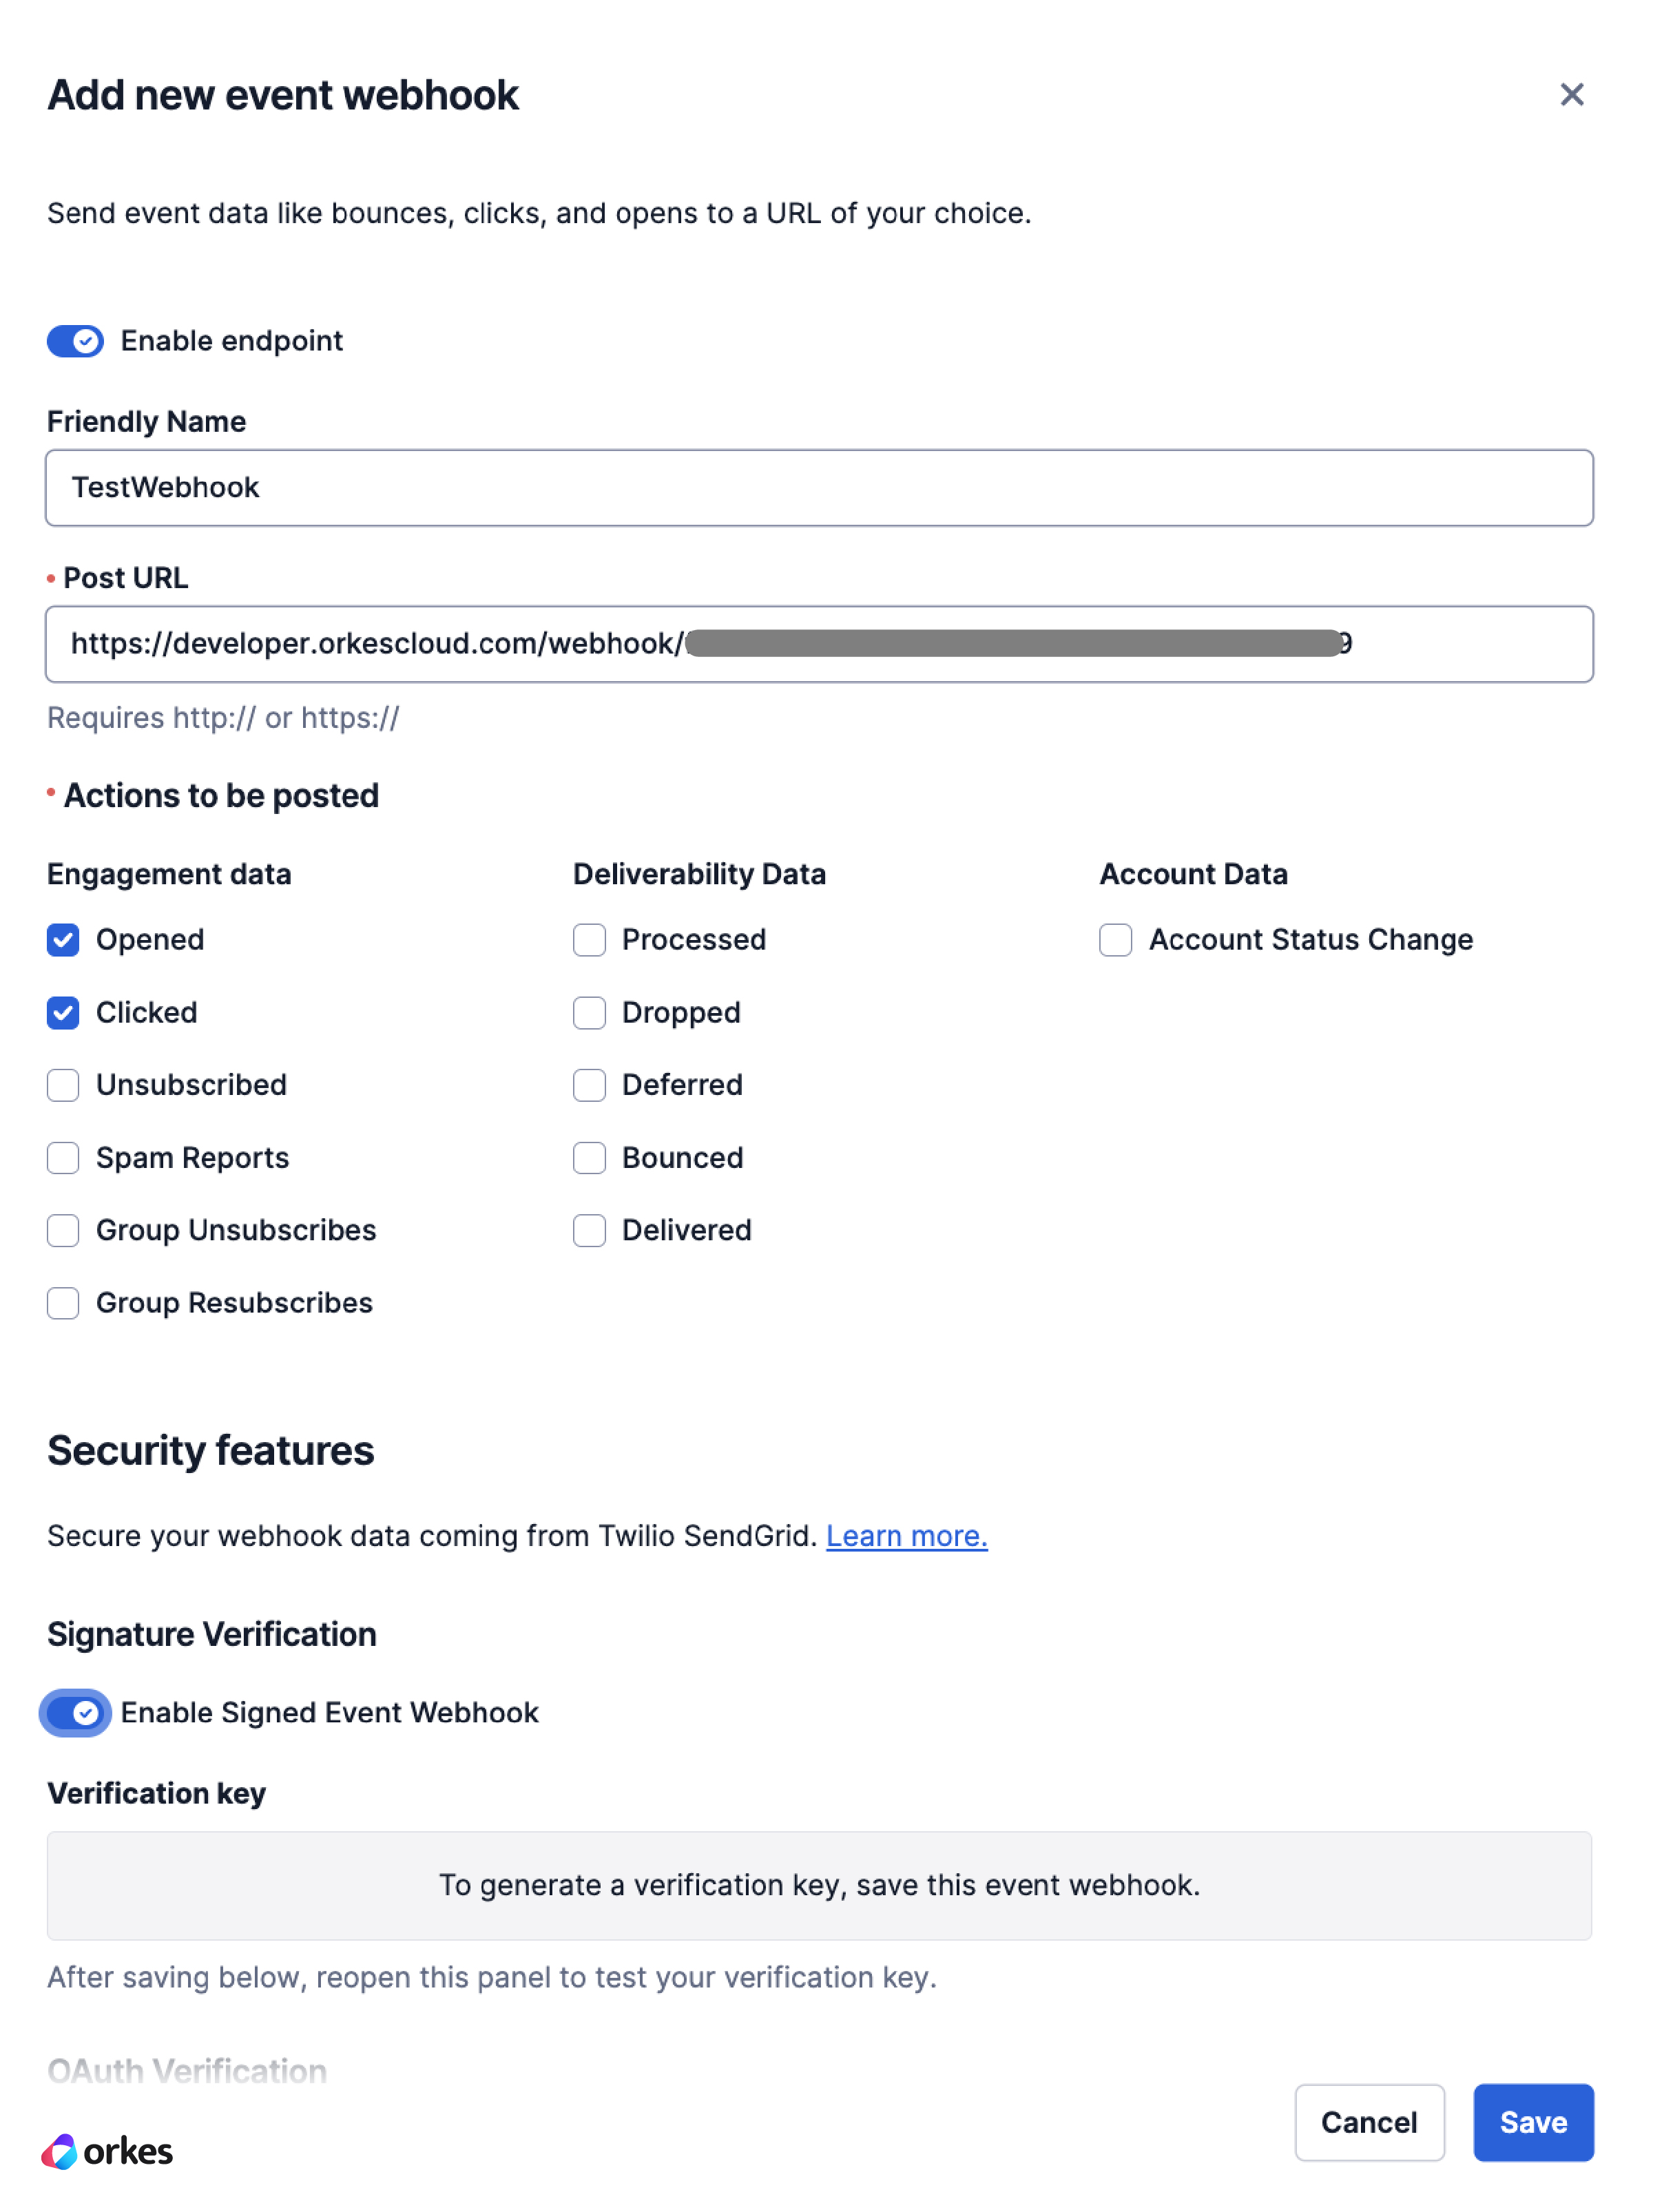Select Group Unsubscribes
Viewport: 1653px width, 2212px height.
[63, 1230]
